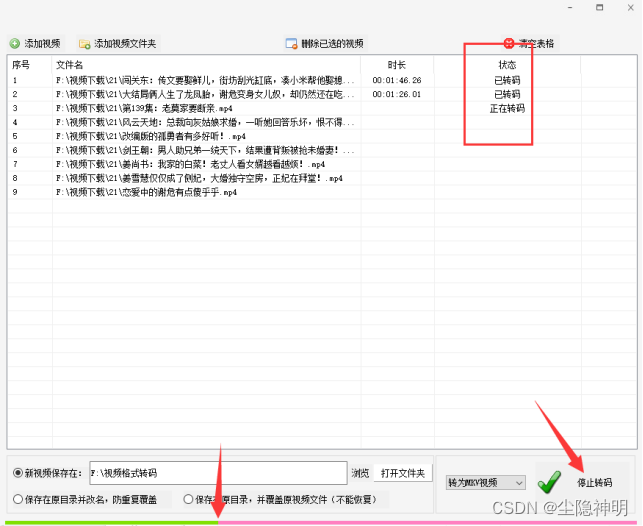The width and height of the screenshot is (643, 526).
Task: Click the green transcoding progress bar
Action: 111,523
